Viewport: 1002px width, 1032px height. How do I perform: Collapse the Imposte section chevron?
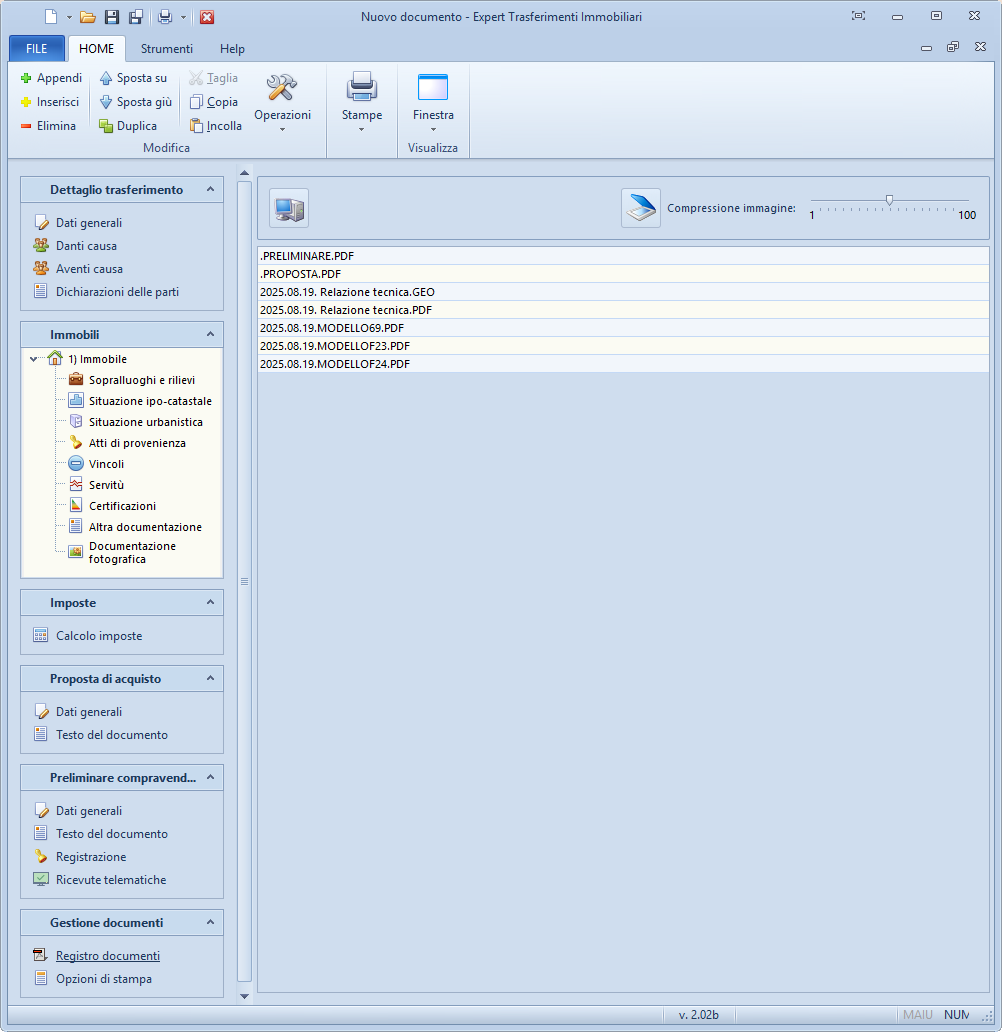click(x=210, y=603)
